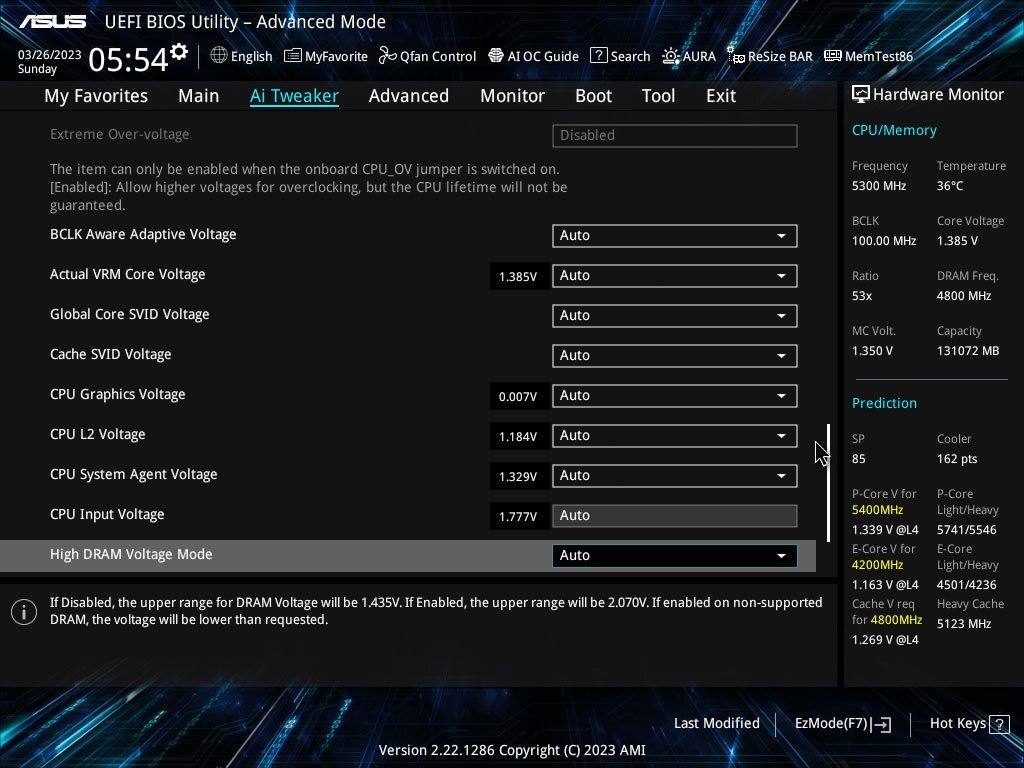The image size is (1024, 768).
Task: Click the 4200MHz E-Core prediction value
Action: 877,565
